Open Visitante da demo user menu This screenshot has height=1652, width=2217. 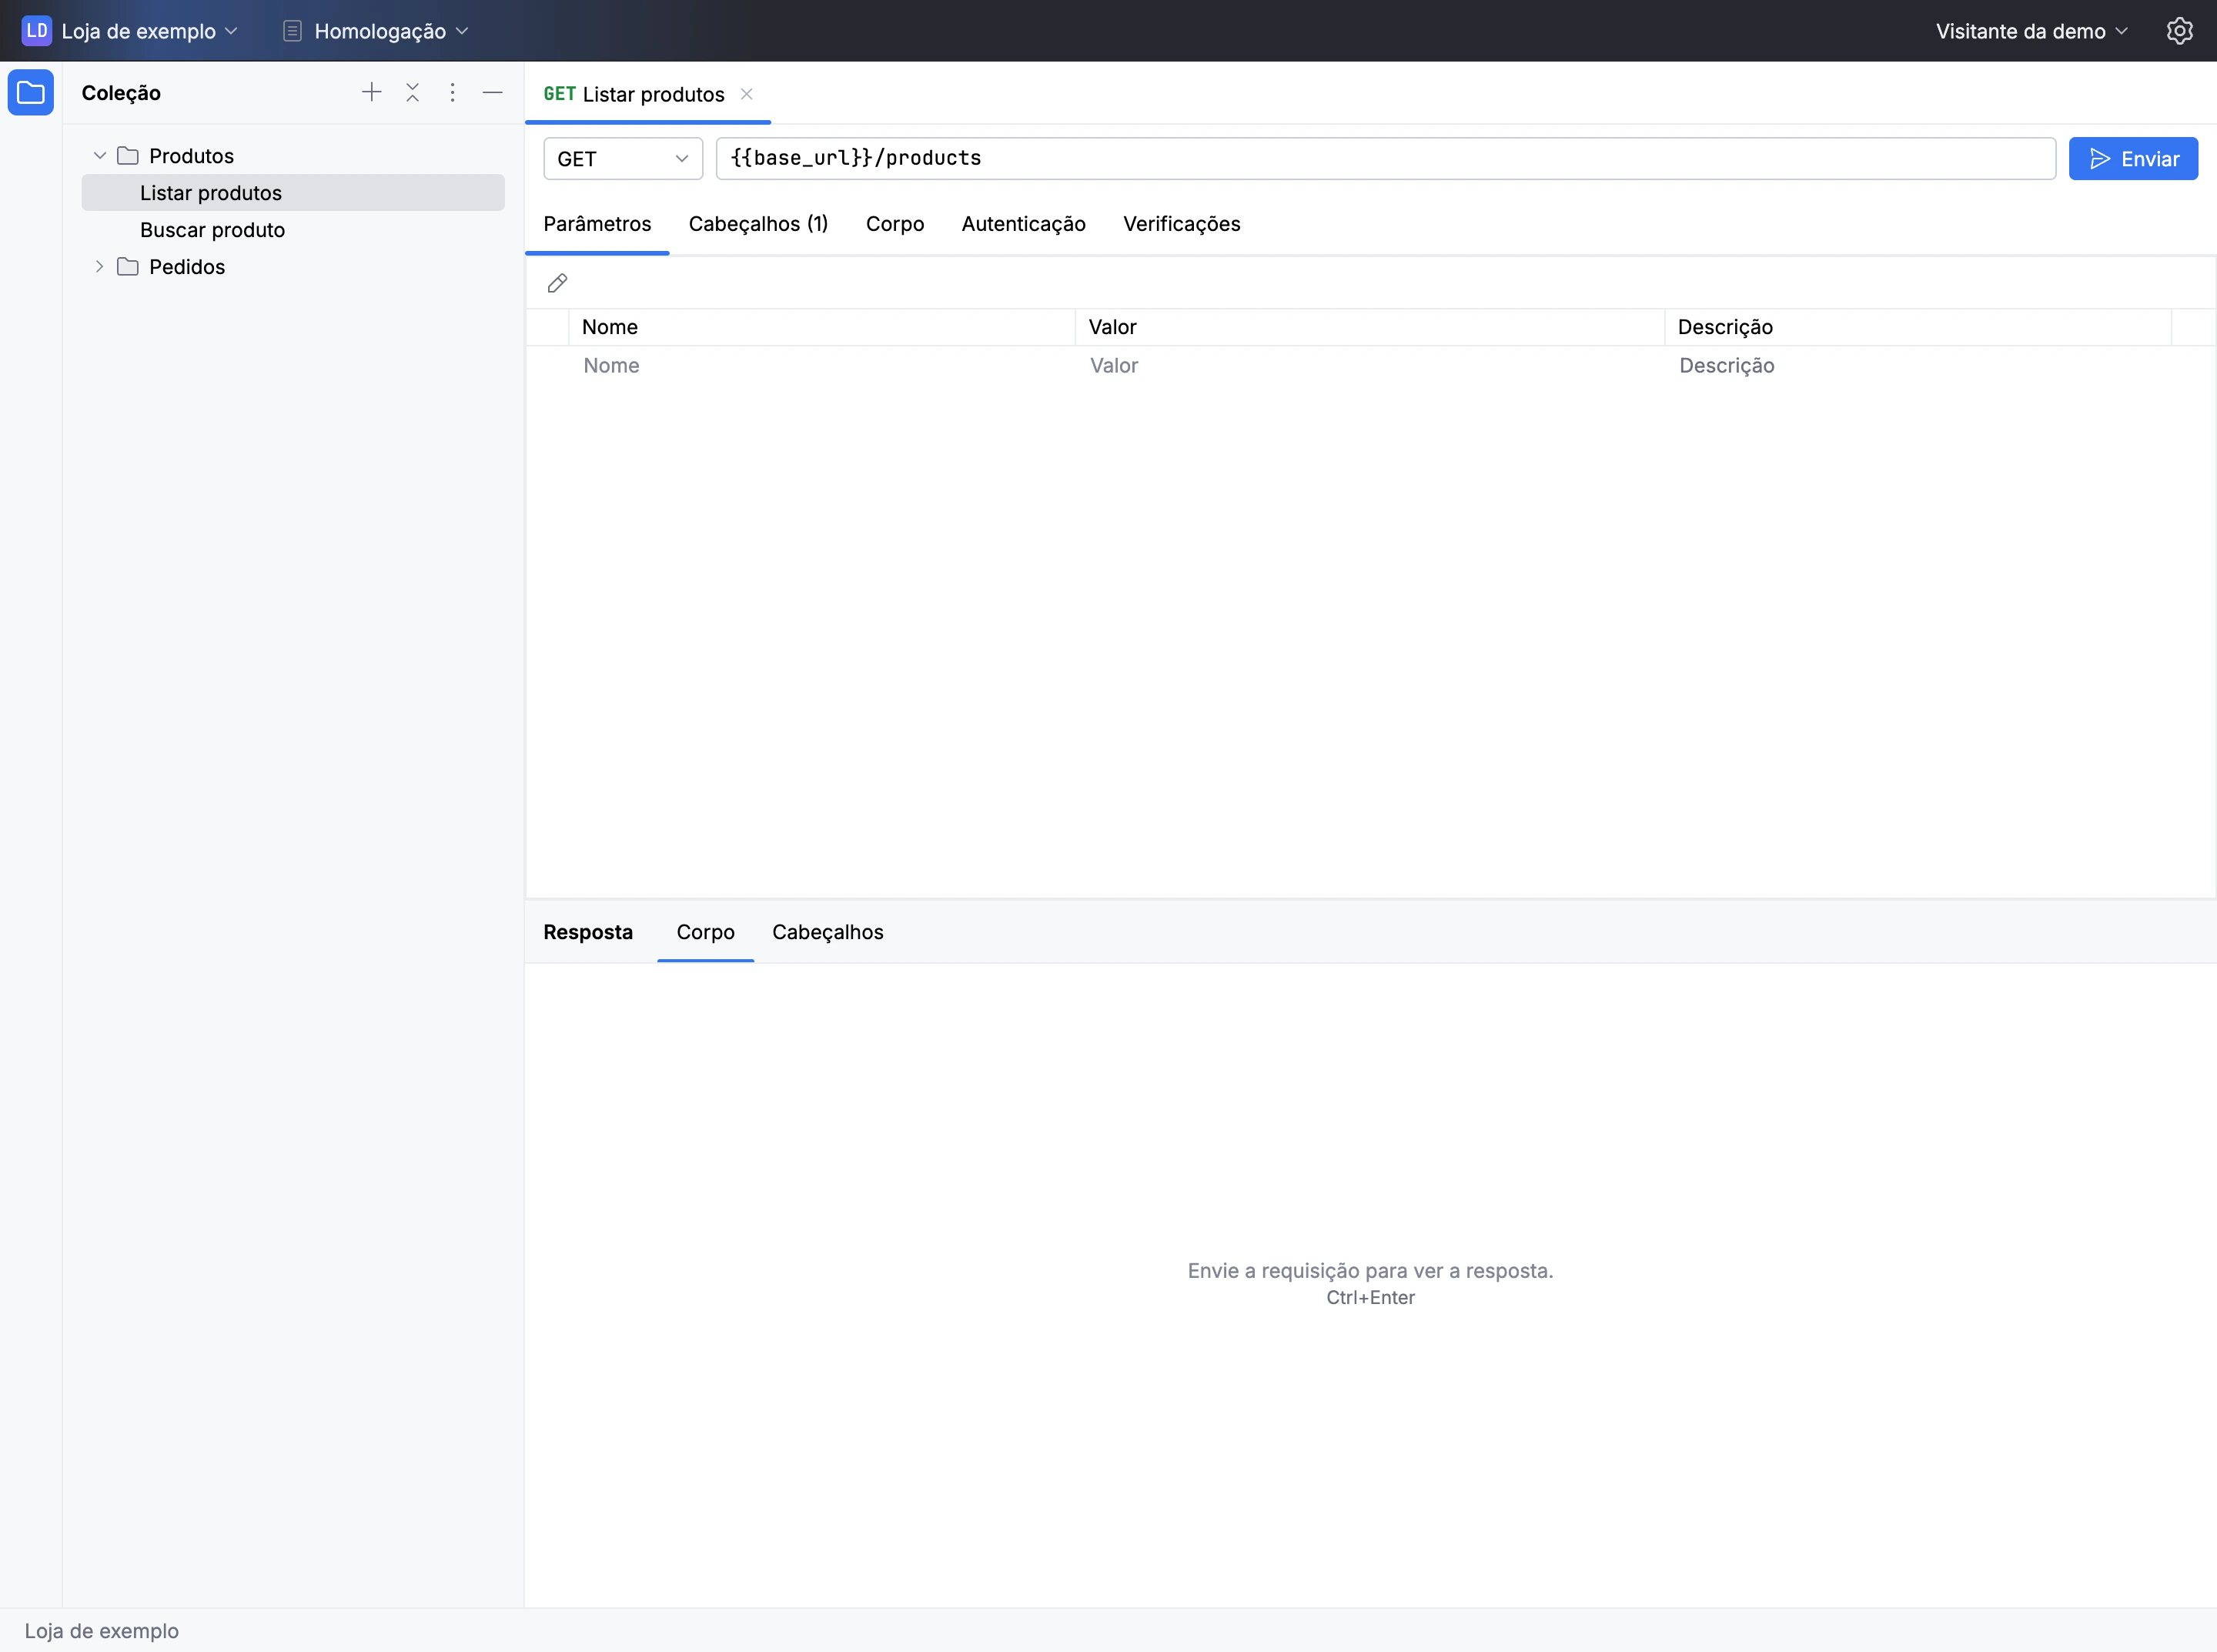coord(2031,31)
